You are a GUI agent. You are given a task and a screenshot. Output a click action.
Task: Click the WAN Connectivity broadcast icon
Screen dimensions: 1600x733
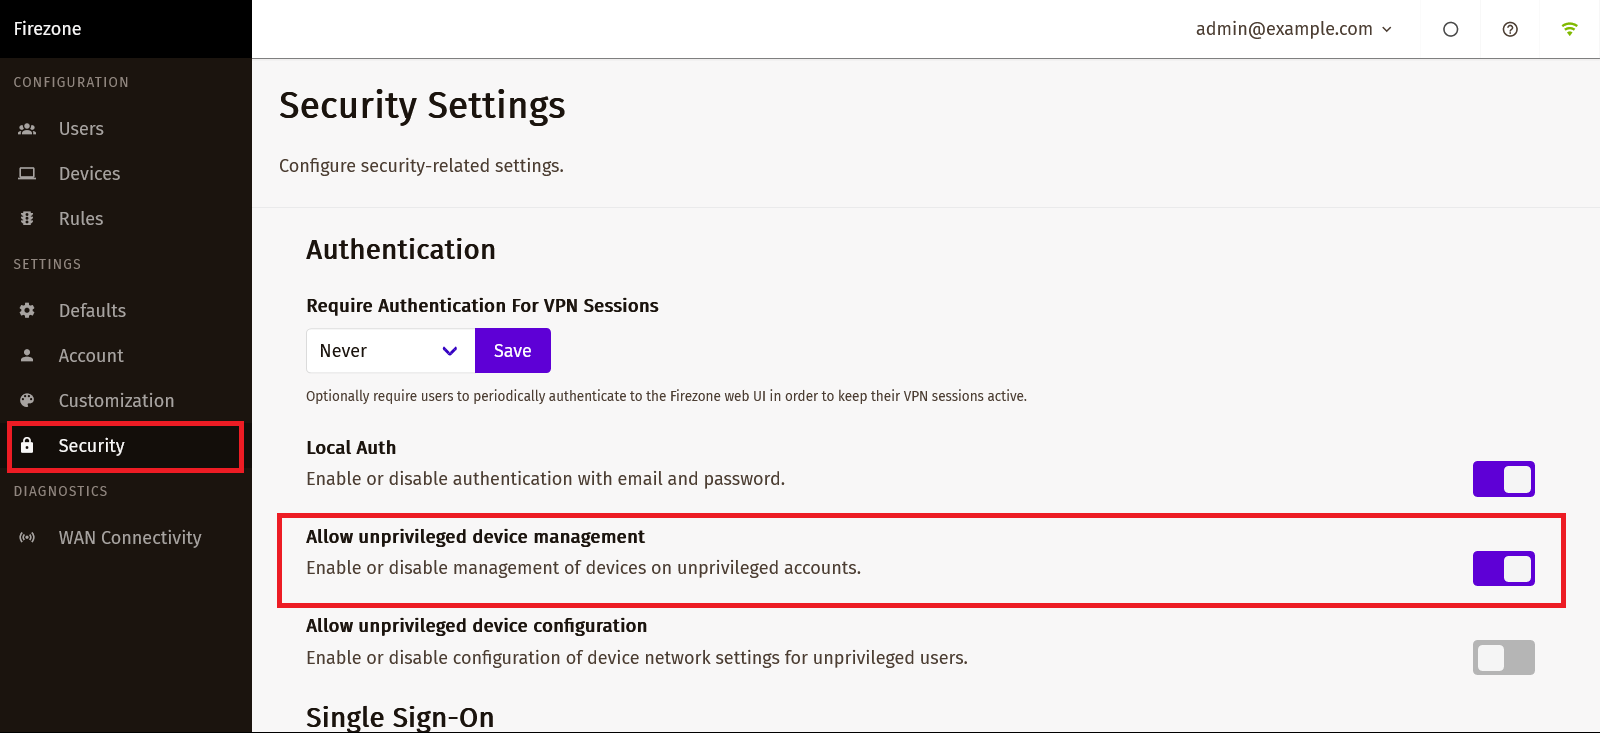pyautogui.click(x=27, y=538)
